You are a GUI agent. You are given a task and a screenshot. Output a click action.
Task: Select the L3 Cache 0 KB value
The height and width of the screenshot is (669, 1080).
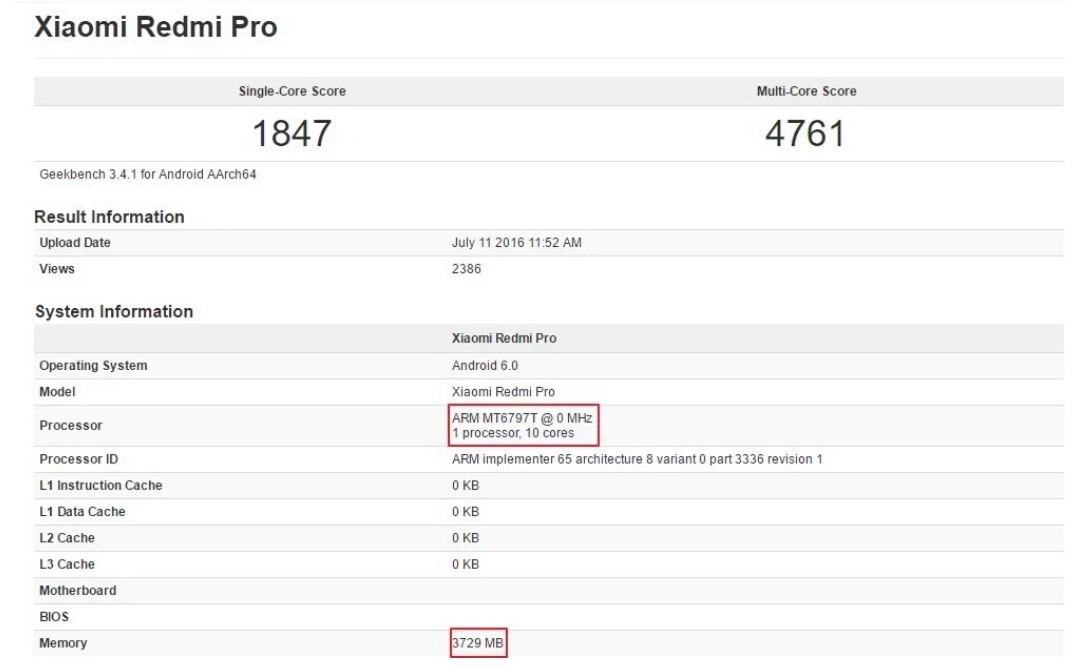(466, 564)
